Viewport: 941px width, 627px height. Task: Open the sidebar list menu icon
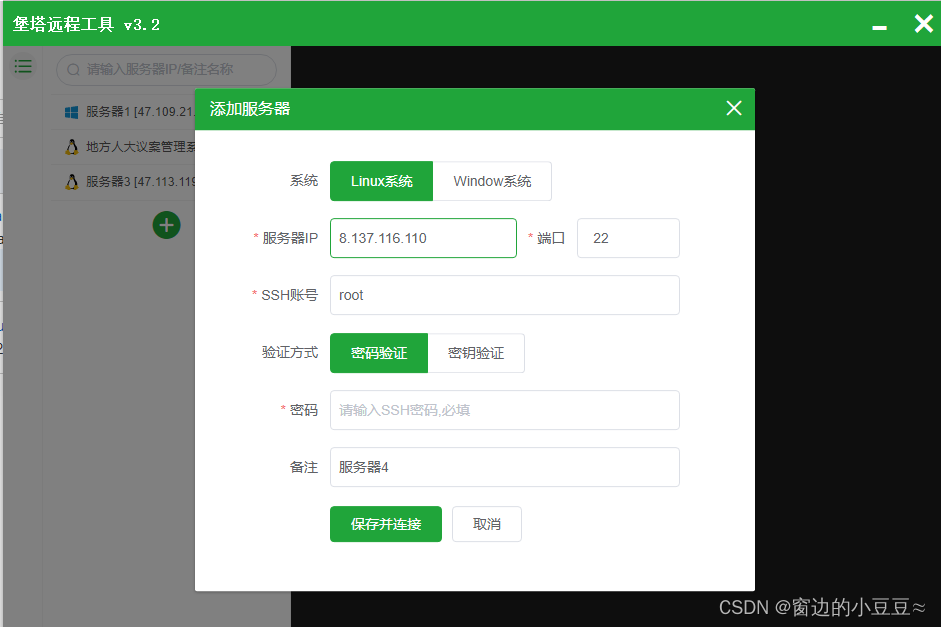pos(23,67)
